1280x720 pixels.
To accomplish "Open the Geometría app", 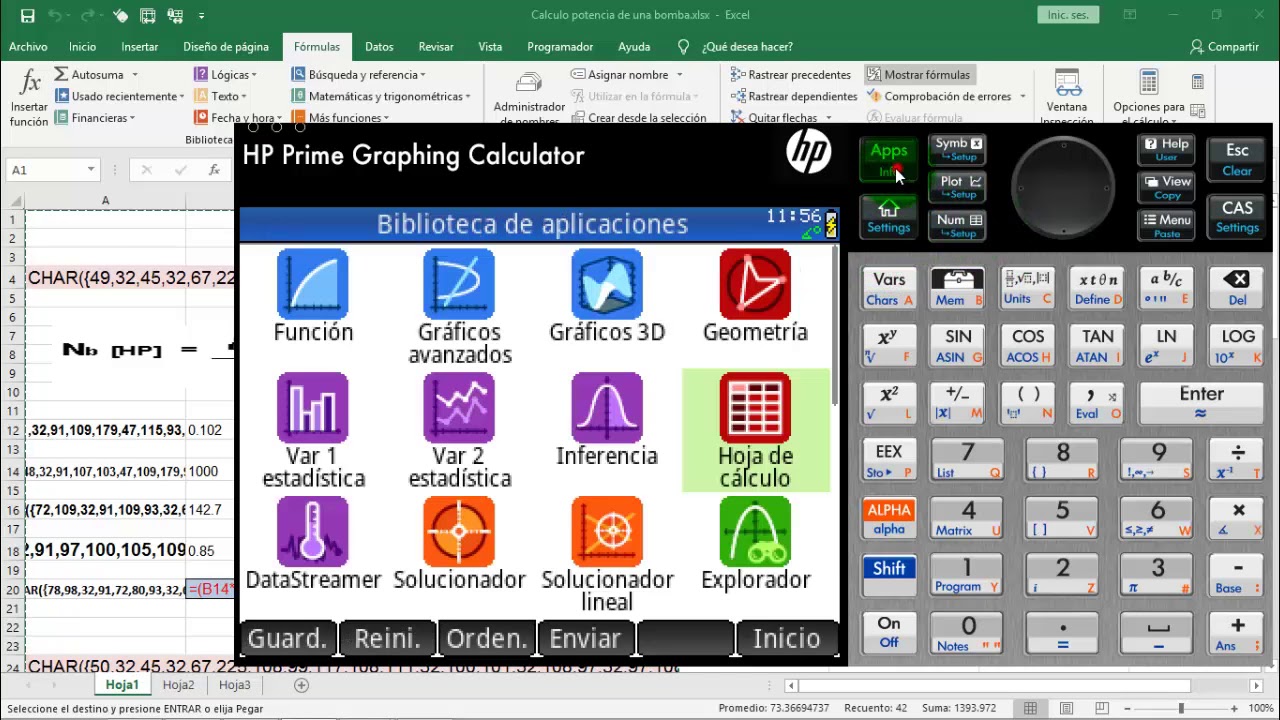I will [x=755, y=297].
